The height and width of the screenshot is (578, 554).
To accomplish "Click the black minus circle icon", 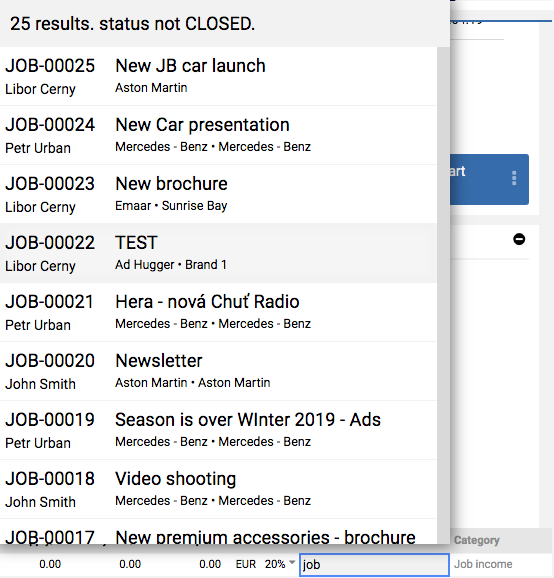I will pyautogui.click(x=519, y=239).
